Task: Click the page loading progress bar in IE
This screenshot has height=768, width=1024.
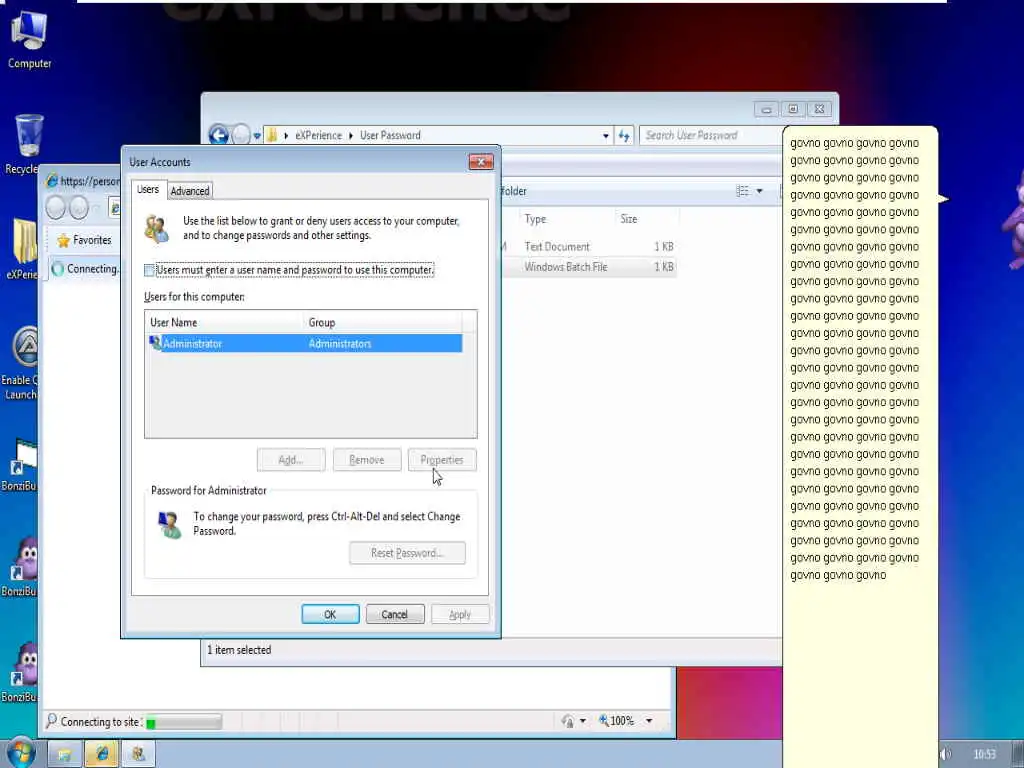Action: pos(184,722)
